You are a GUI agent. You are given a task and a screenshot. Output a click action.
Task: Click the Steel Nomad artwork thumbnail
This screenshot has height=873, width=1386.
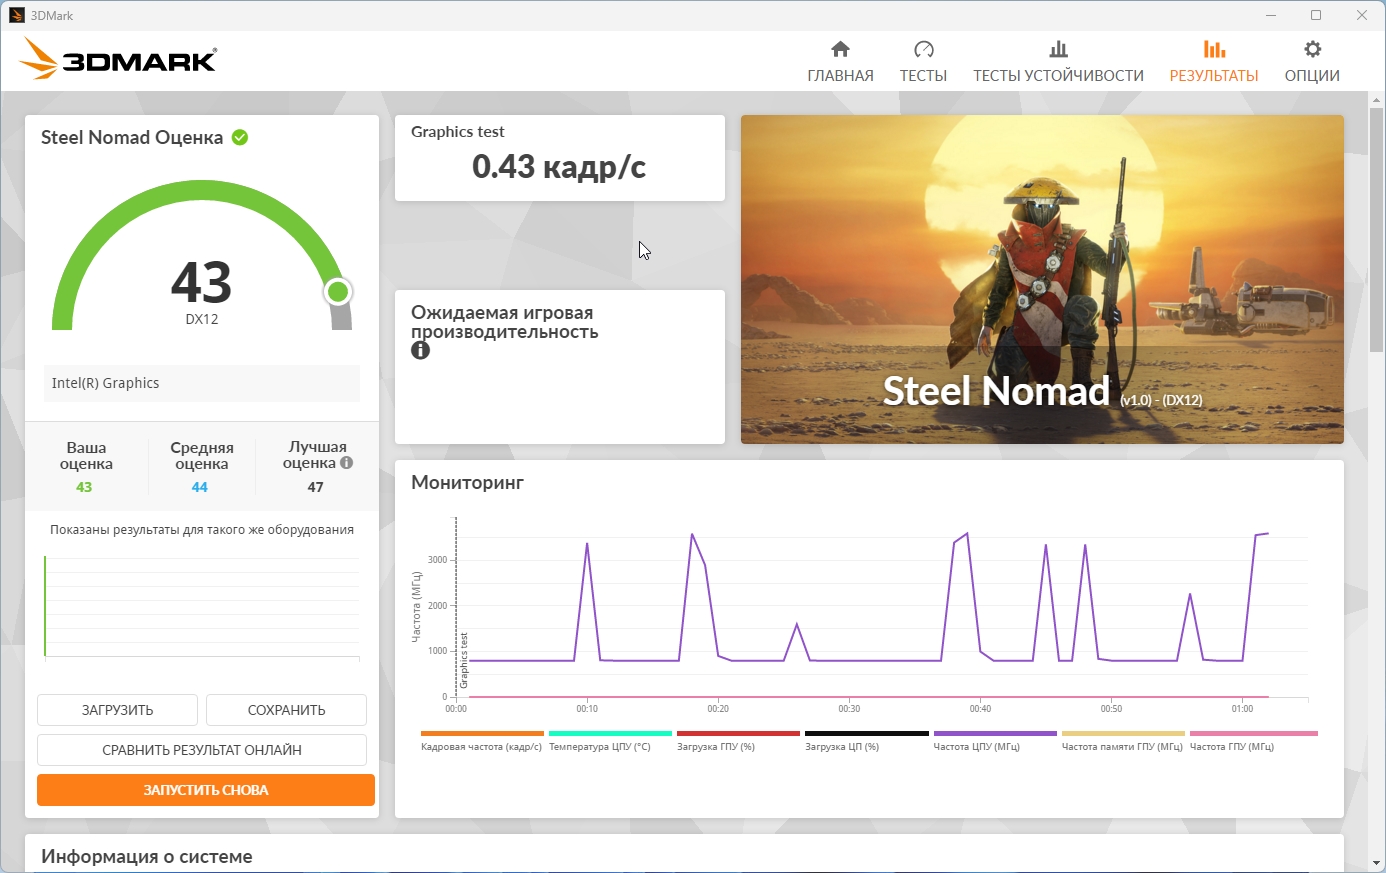coord(1042,279)
